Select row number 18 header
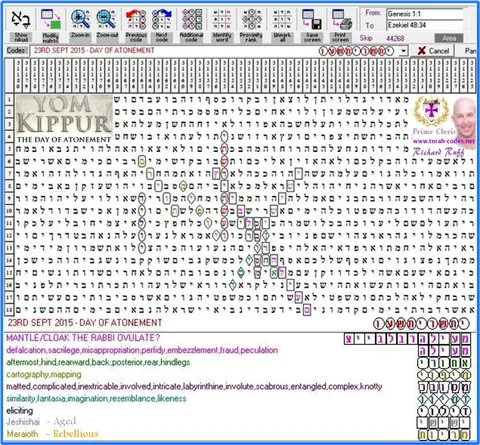480x445 pixels. tap(9, 310)
